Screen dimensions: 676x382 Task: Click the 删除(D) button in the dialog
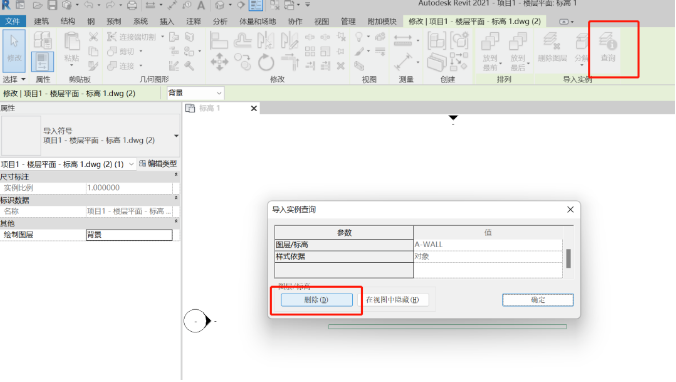point(316,300)
